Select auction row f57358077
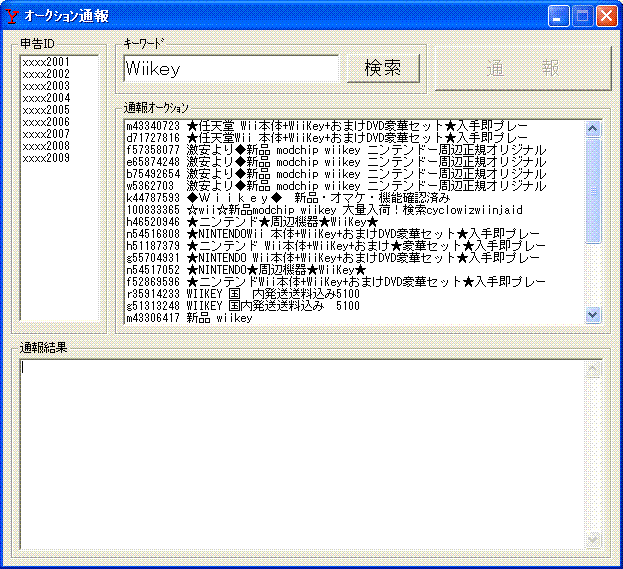 pyautogui.click(x=354, y=150)
